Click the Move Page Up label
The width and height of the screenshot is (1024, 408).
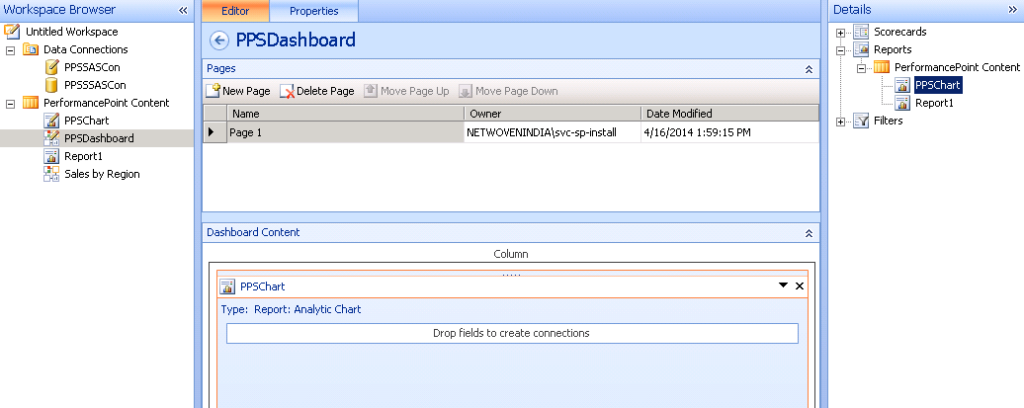point(415,91)
